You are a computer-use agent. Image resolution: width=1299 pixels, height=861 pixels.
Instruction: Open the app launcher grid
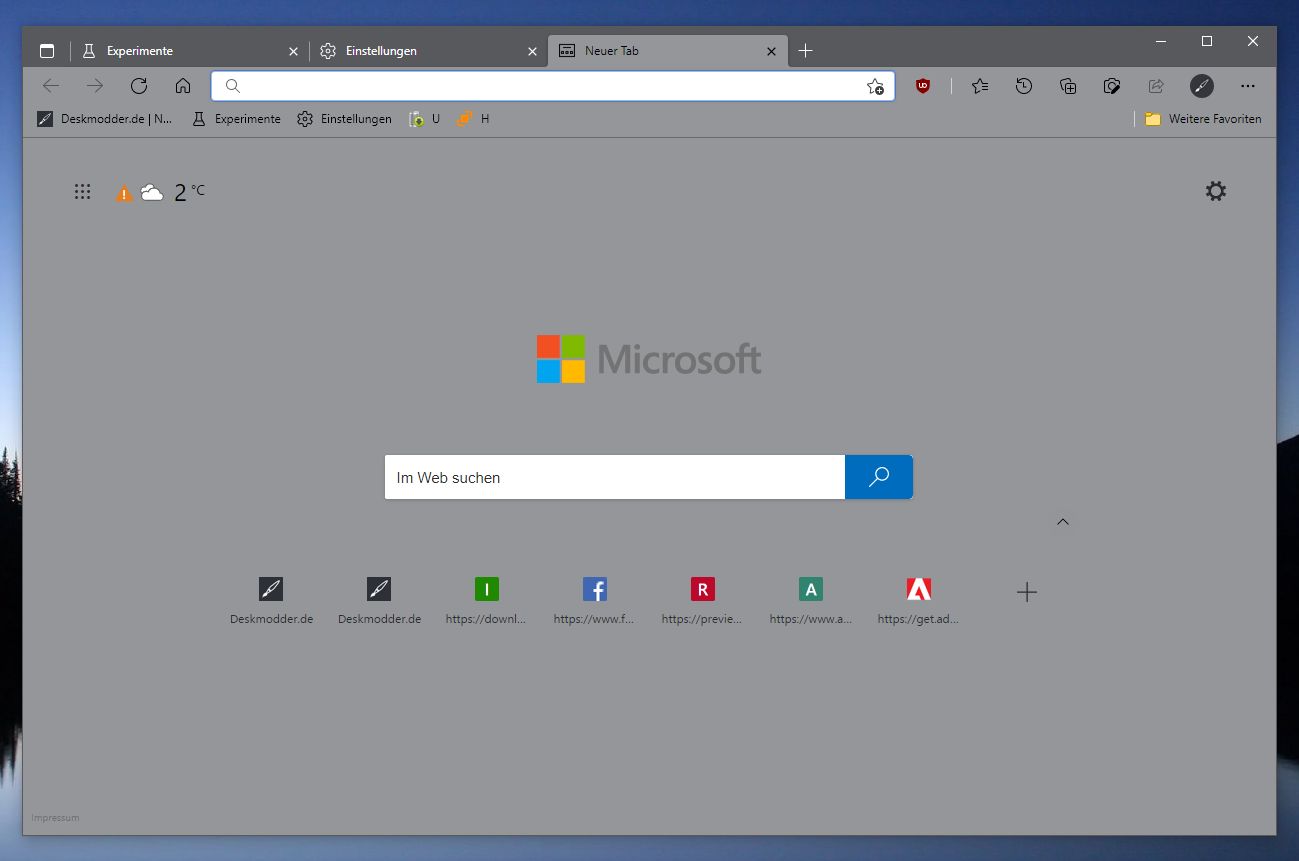click(83, 192)
